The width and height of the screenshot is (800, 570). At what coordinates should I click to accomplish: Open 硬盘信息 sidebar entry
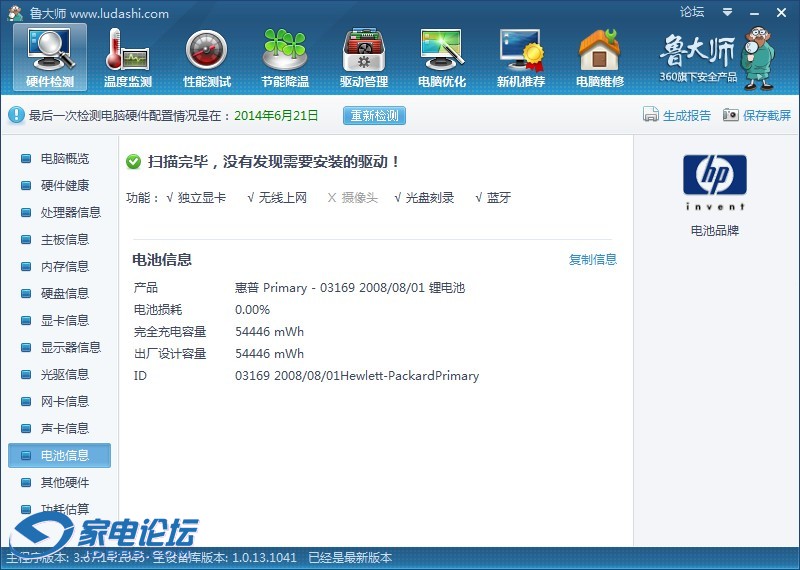64,294
